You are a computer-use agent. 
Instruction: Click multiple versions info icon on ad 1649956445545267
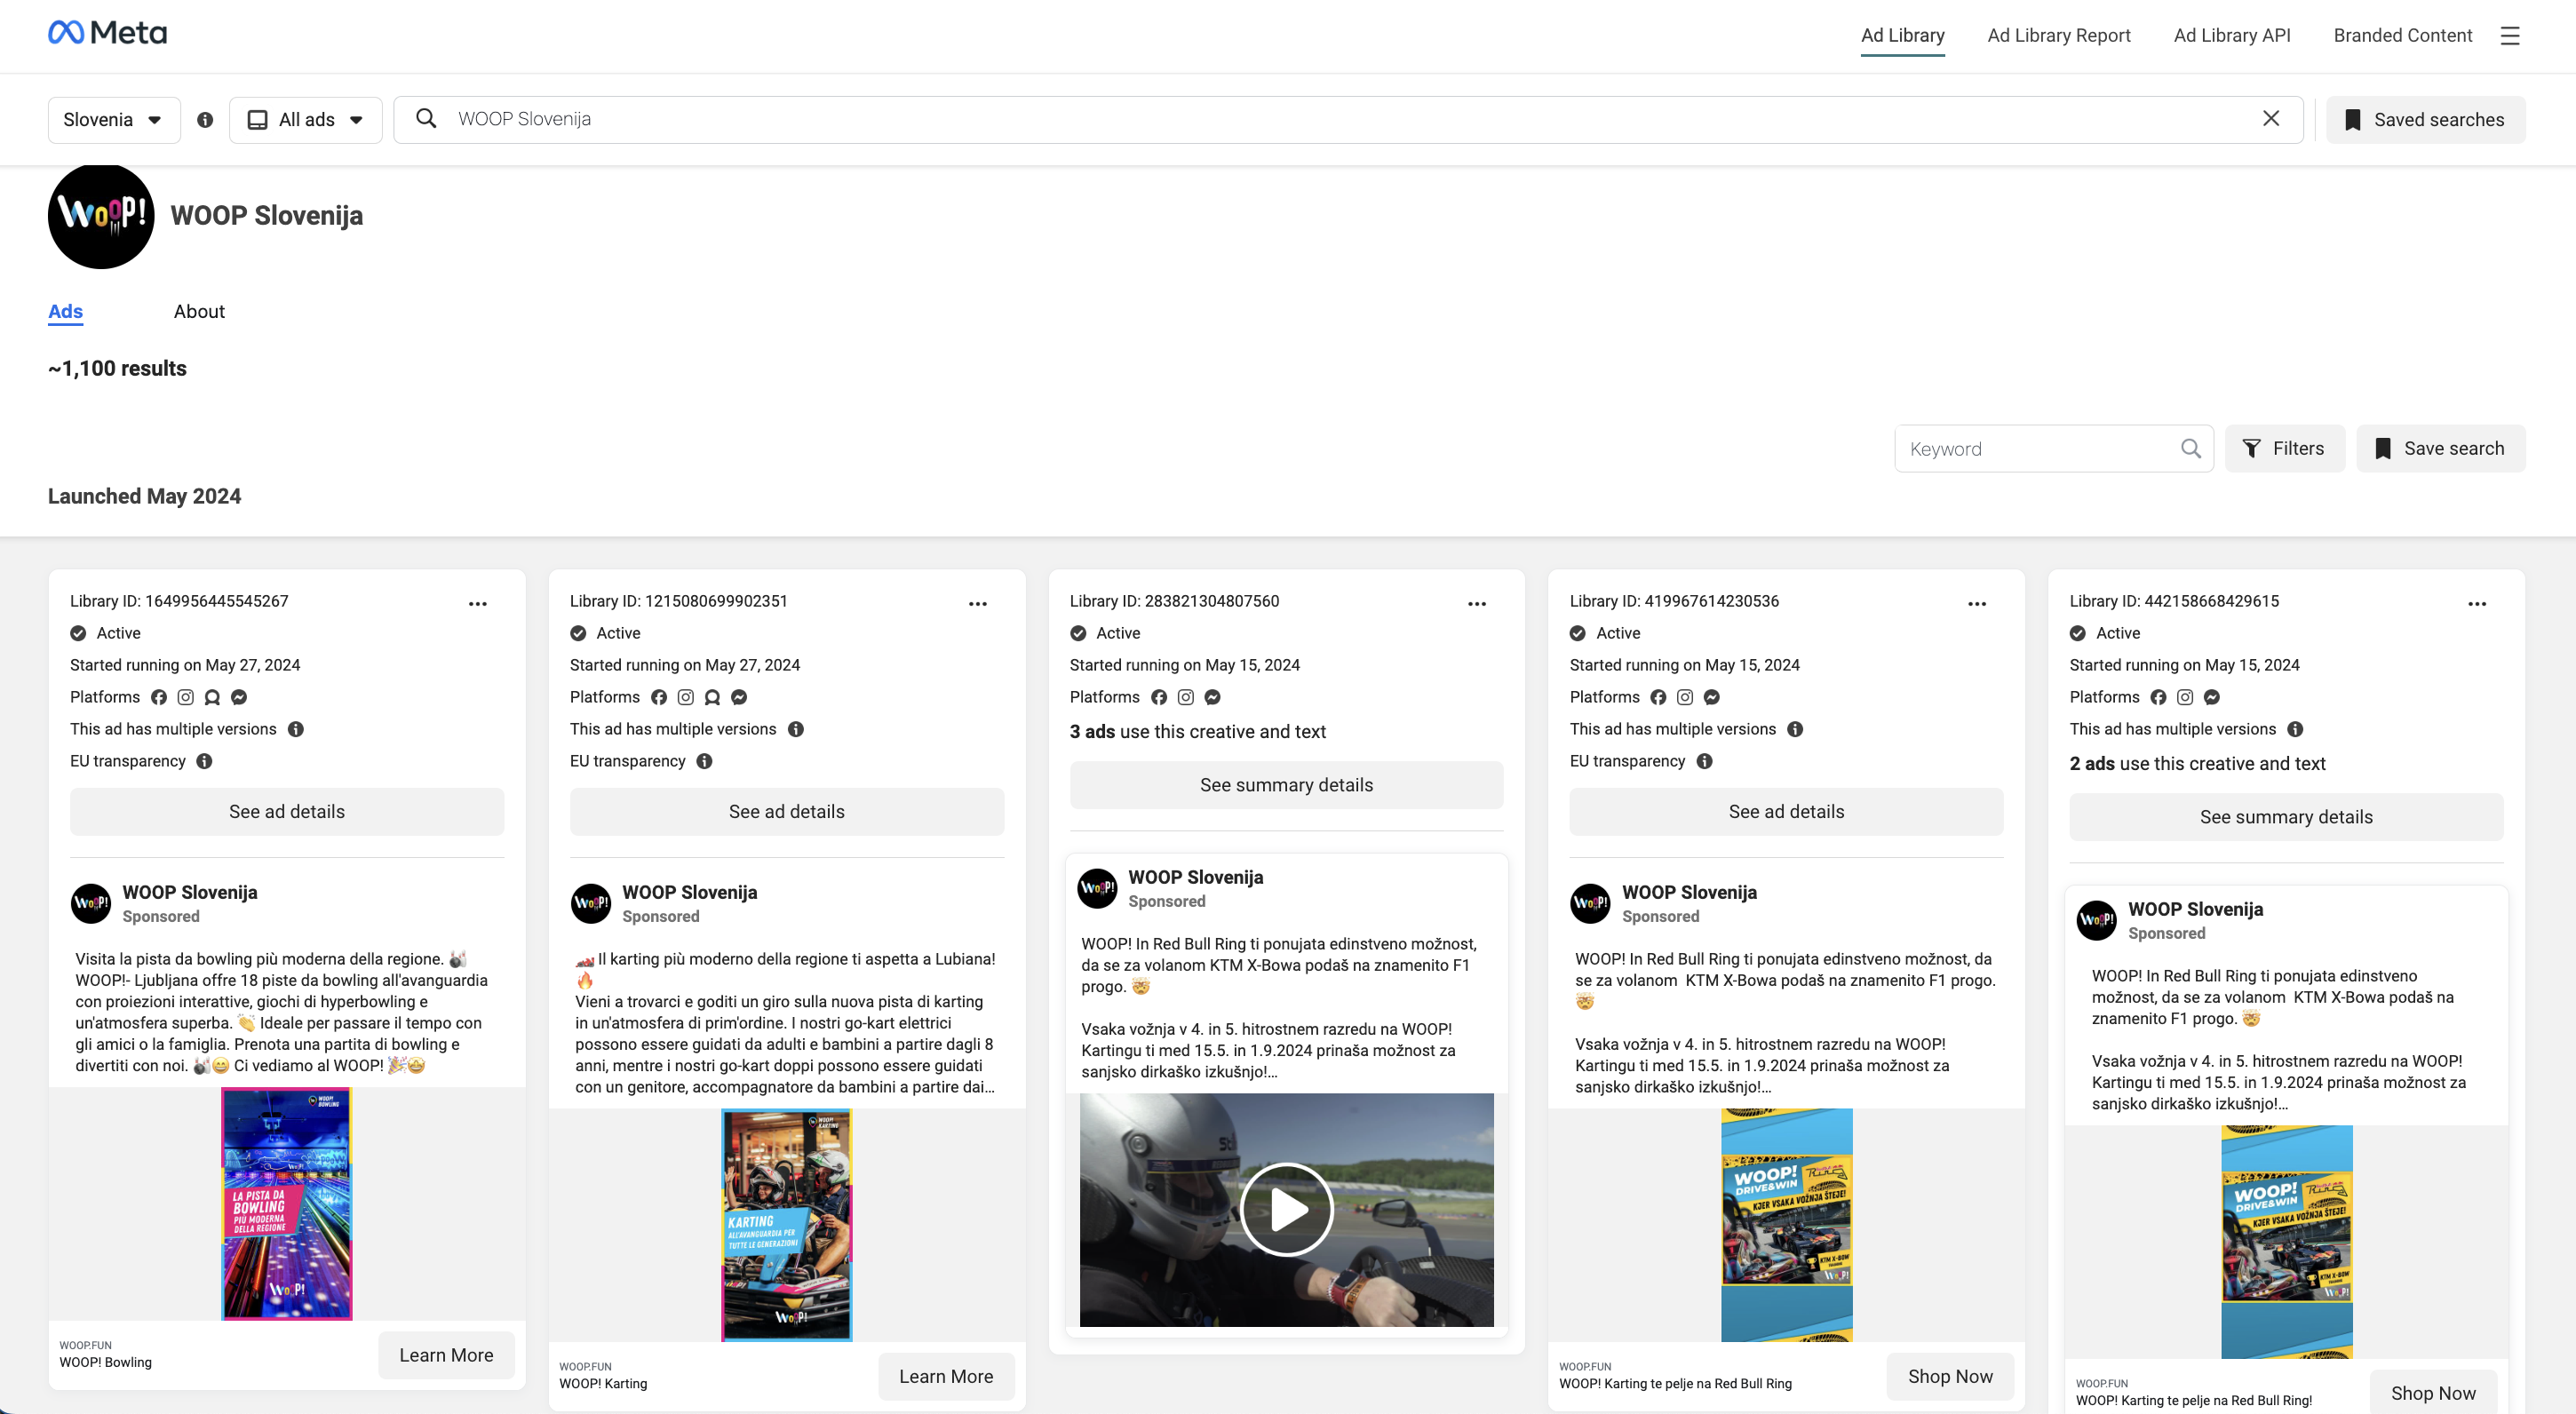[x=296, y=729]
